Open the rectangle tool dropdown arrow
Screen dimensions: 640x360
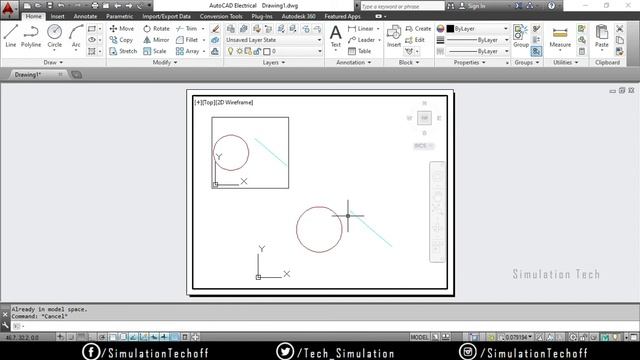click(x=100, y=29)
